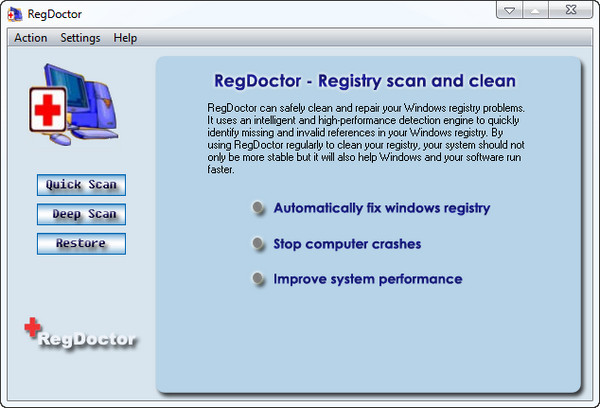Click the RegDoctor app icon in title bar

pyautogui.click(x=14, y=14)
